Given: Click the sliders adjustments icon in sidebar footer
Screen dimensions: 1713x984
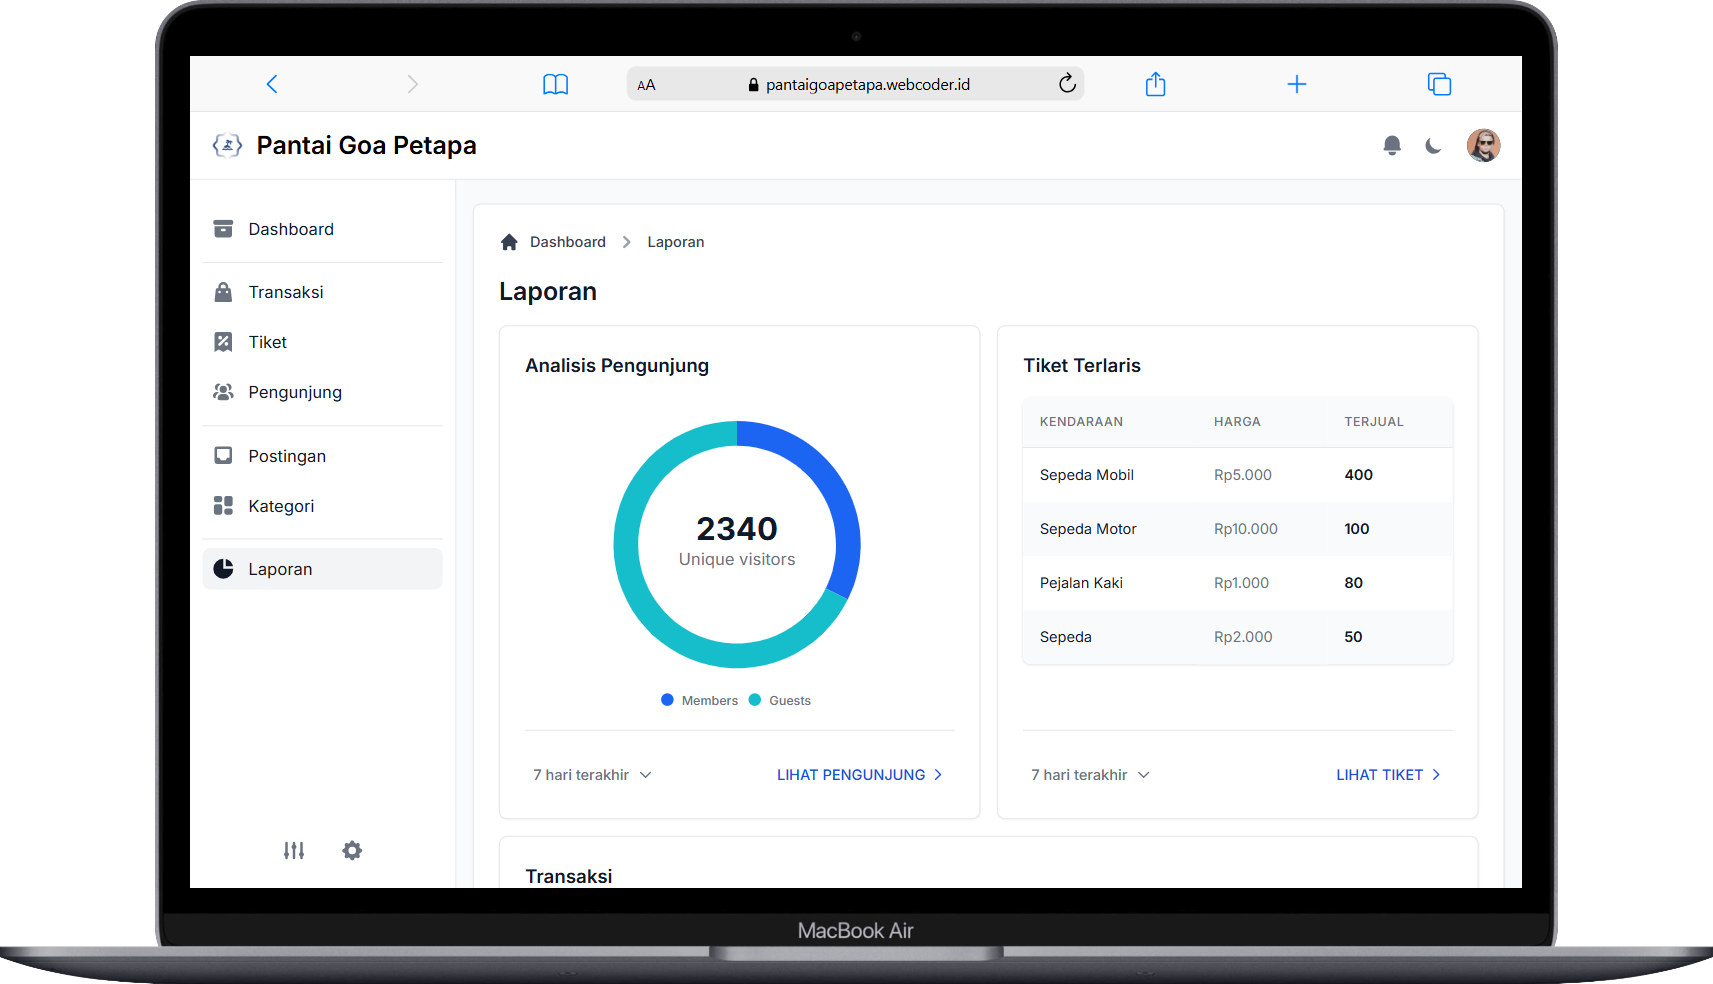Looking at the screenshot, I should (x=294, y=850).
